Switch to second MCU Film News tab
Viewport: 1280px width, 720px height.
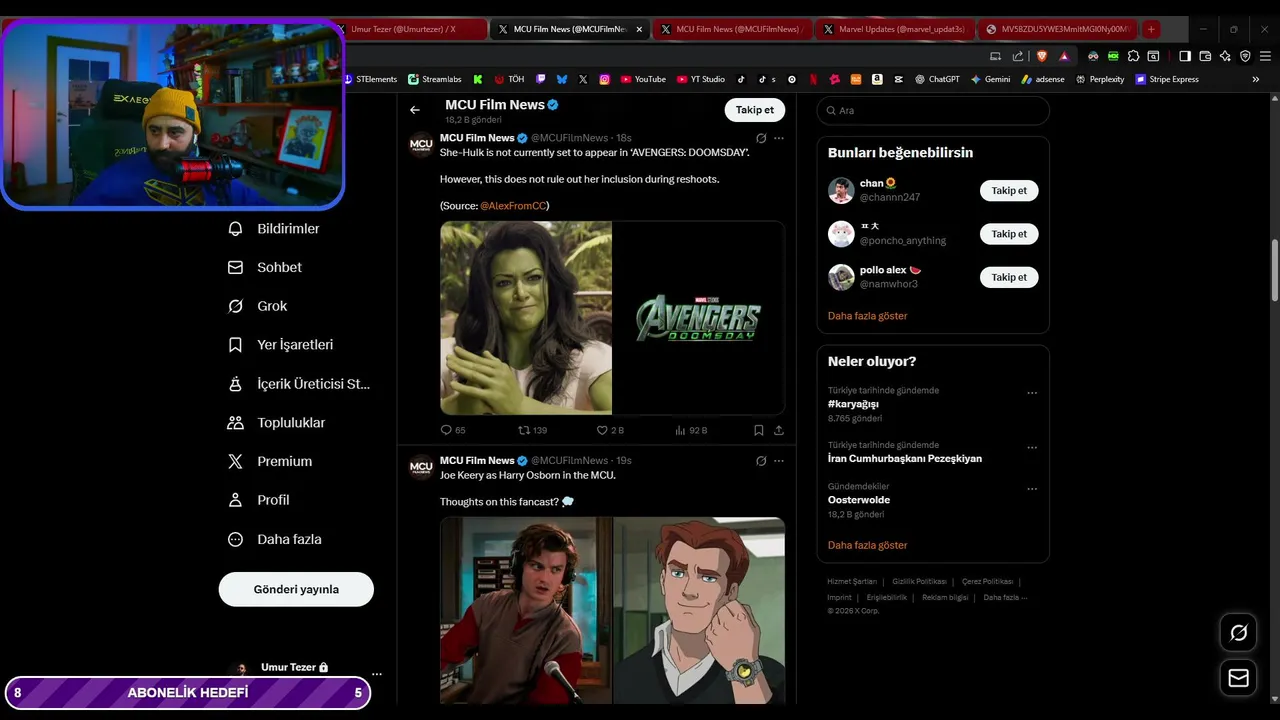(x=732, y=29)
